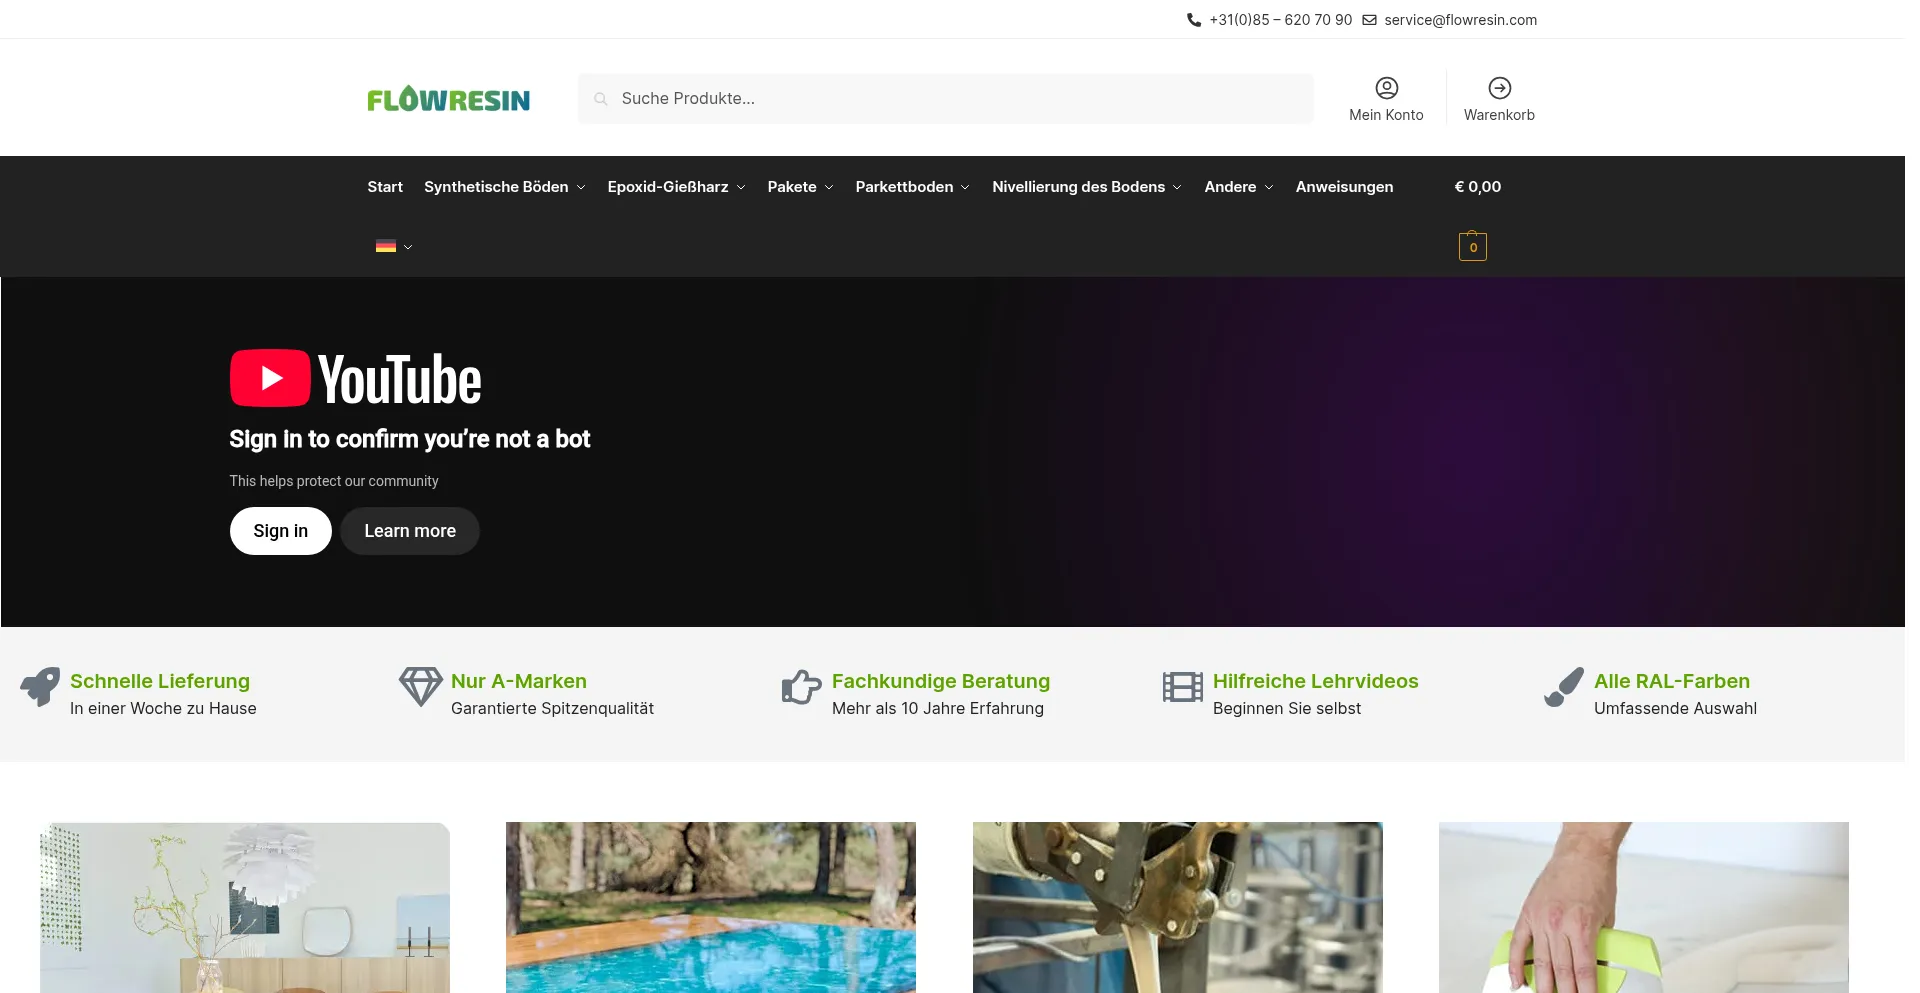This screenshot has height=993, width=1920.
Task: Click the YouTube play logo
Action: 270,378
